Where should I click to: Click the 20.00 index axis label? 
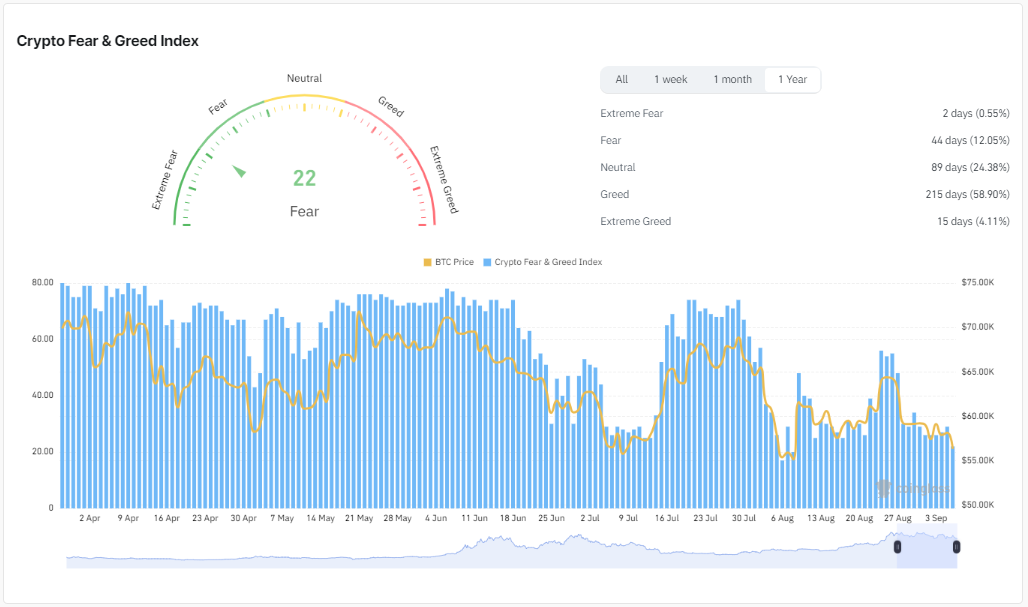43,452
